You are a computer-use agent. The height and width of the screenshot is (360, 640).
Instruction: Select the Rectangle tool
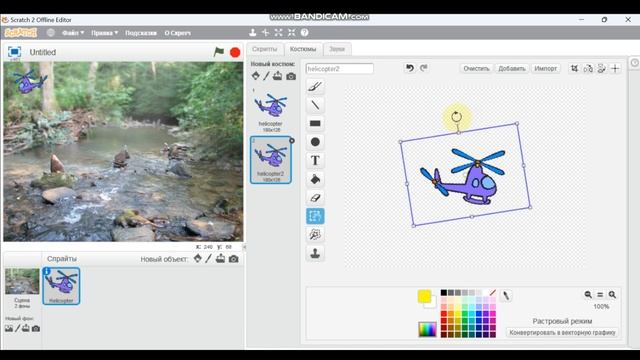[315, 123]
